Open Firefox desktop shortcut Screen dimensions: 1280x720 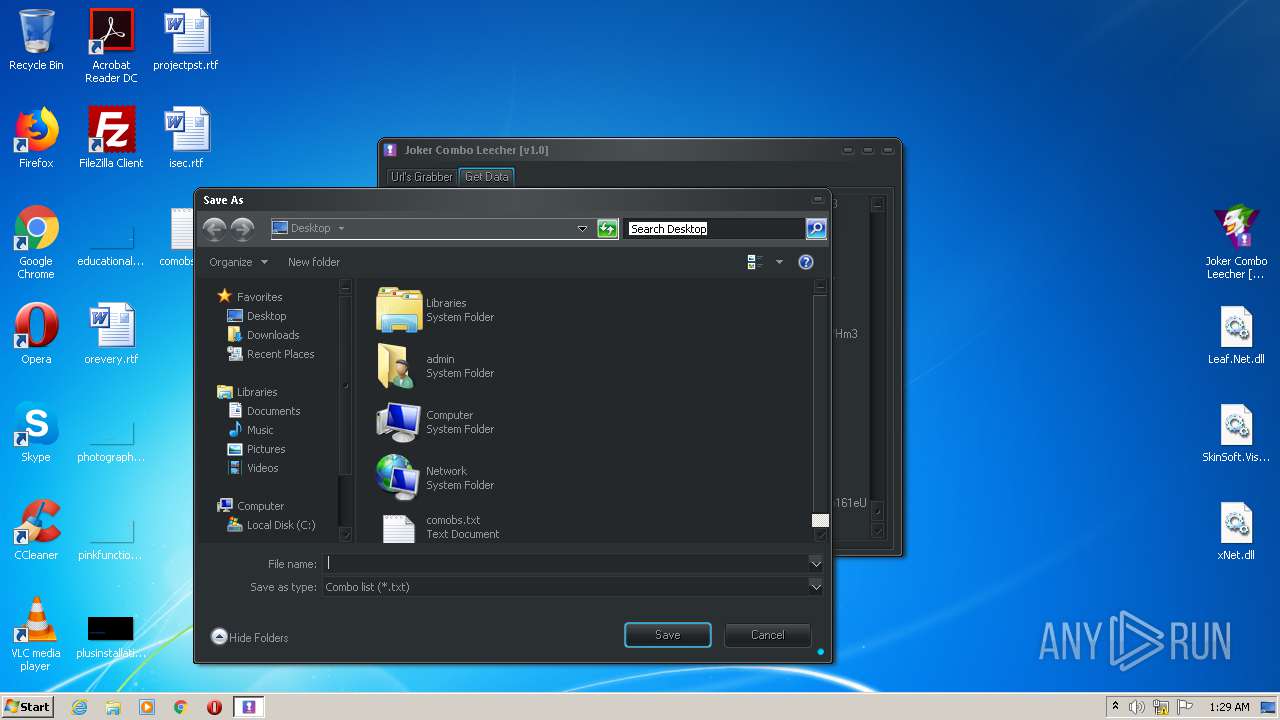pos(36,138)
